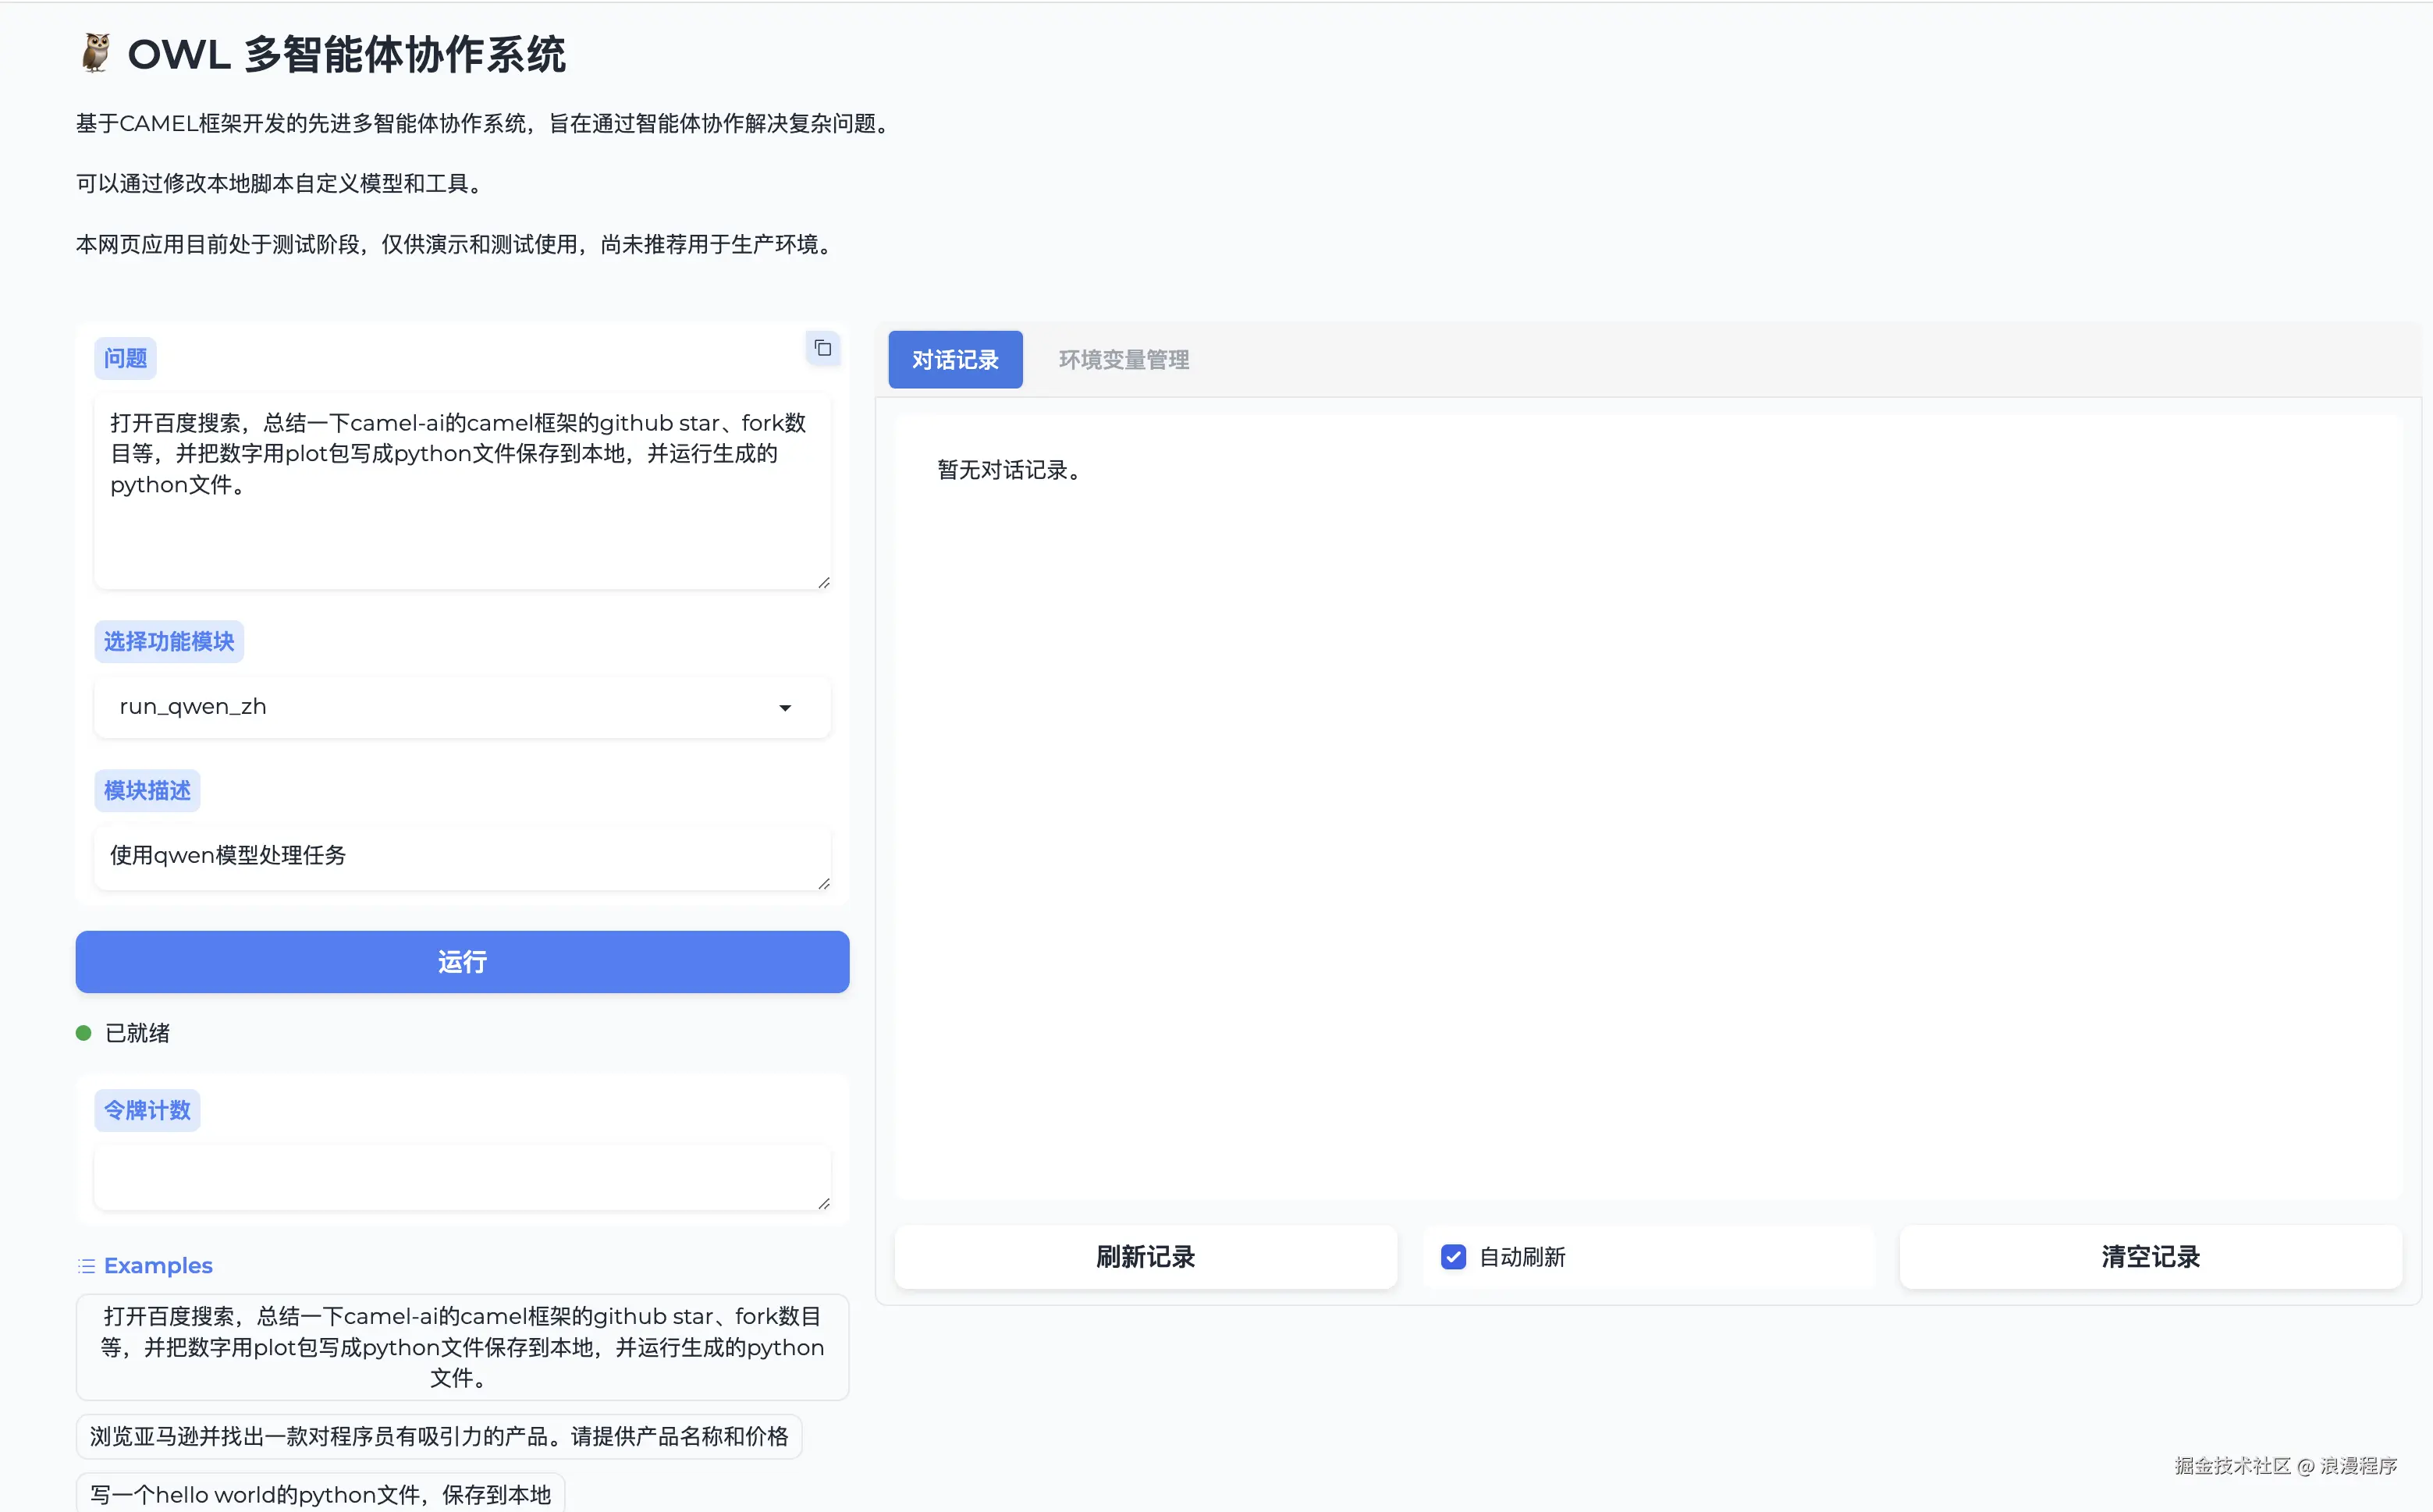This screenshot has height=1512, width=2433.
Task: Click the owl logo icon
Action: pos(96,54)
